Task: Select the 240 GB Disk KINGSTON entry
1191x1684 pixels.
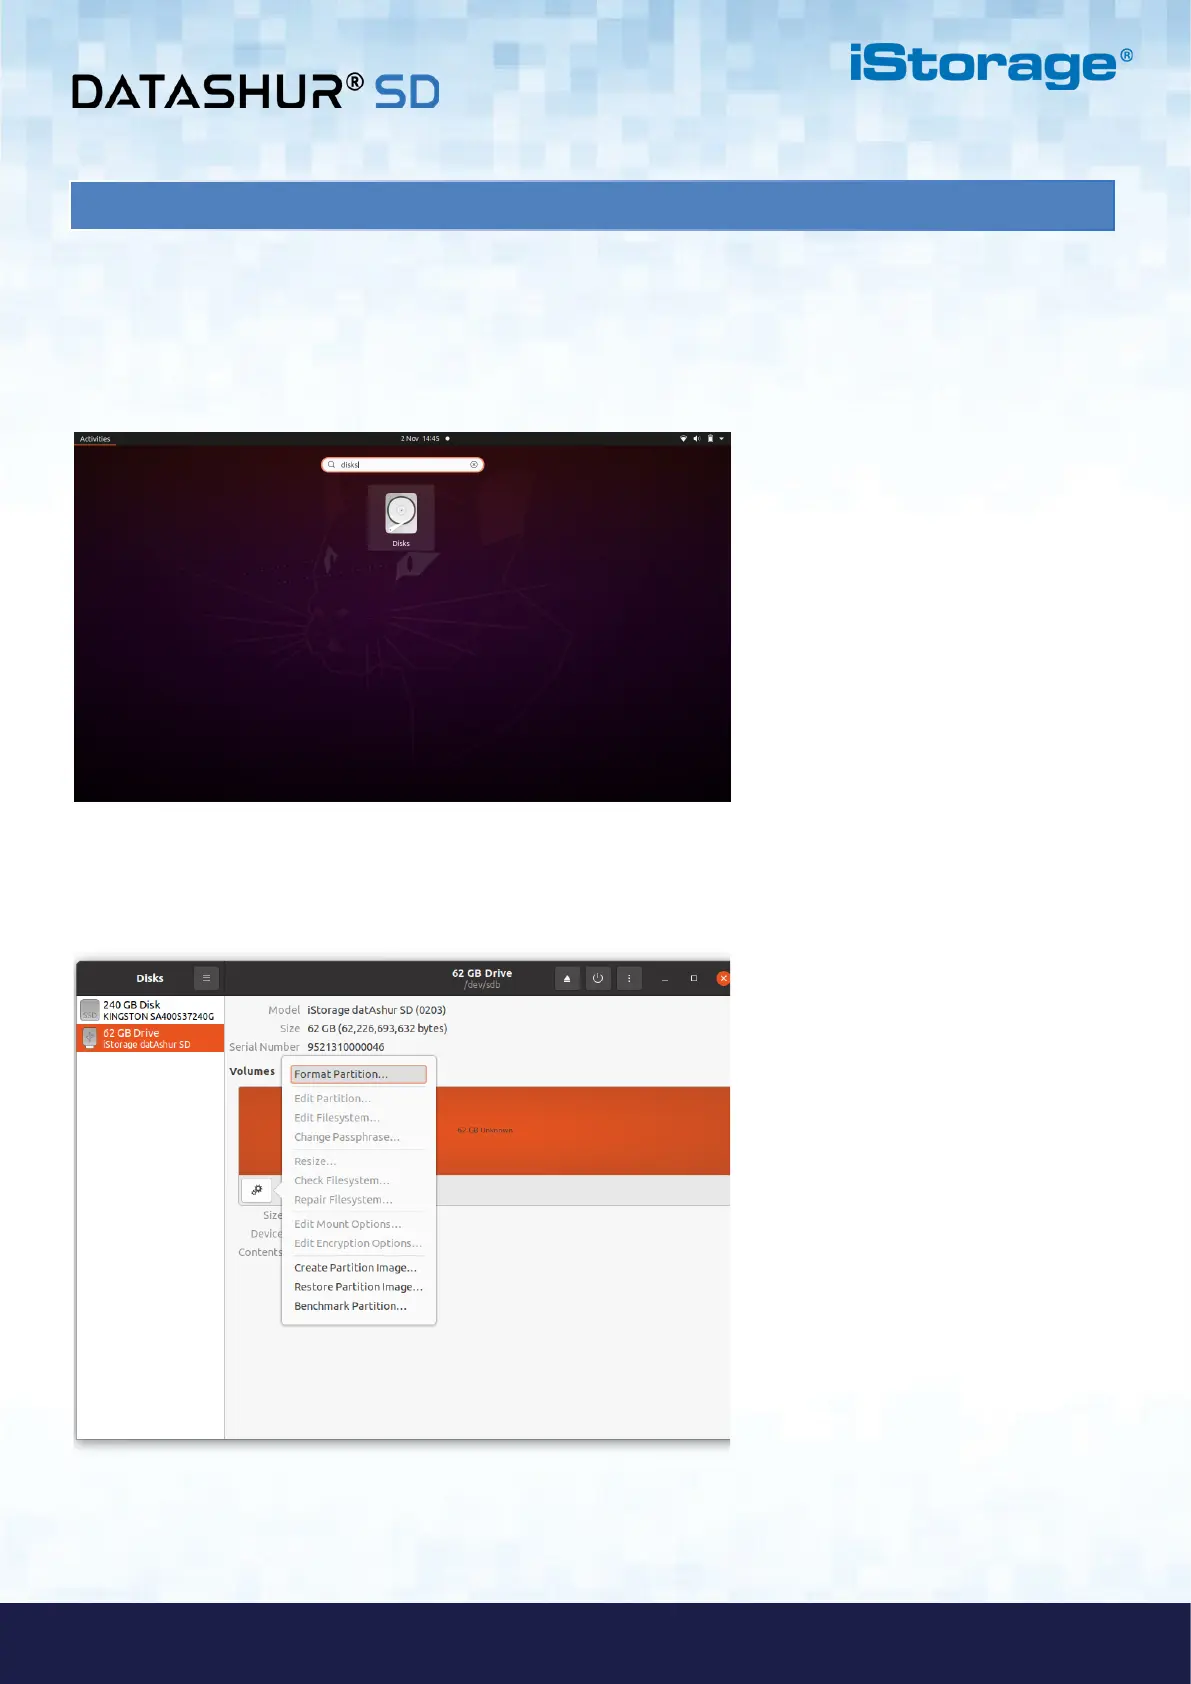Action: (150, 1010)
